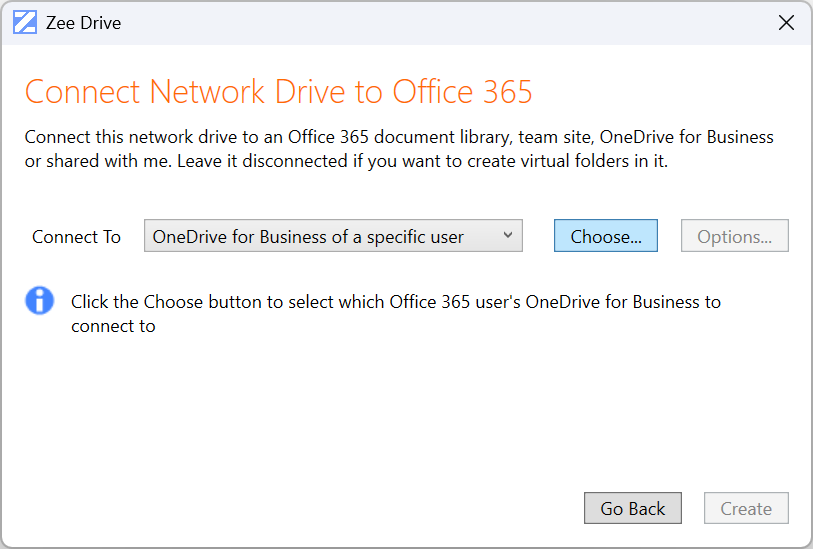This screenshot has width=813, height=549.
Task: Click the greyed-out Options... button
Action: (735, 237)
